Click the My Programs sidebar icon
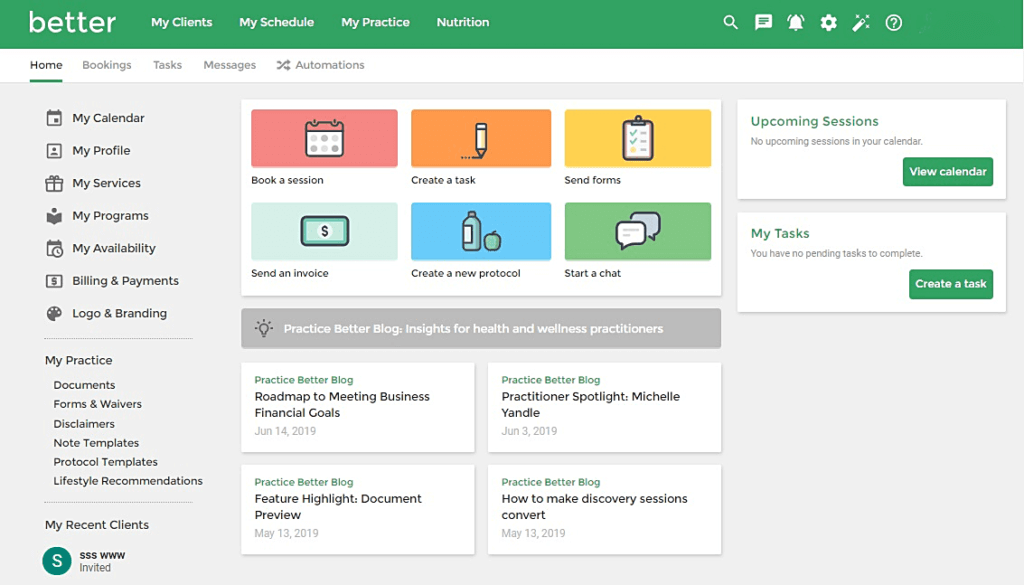The width and height of the screenshot is (1024, 585). 54,216
